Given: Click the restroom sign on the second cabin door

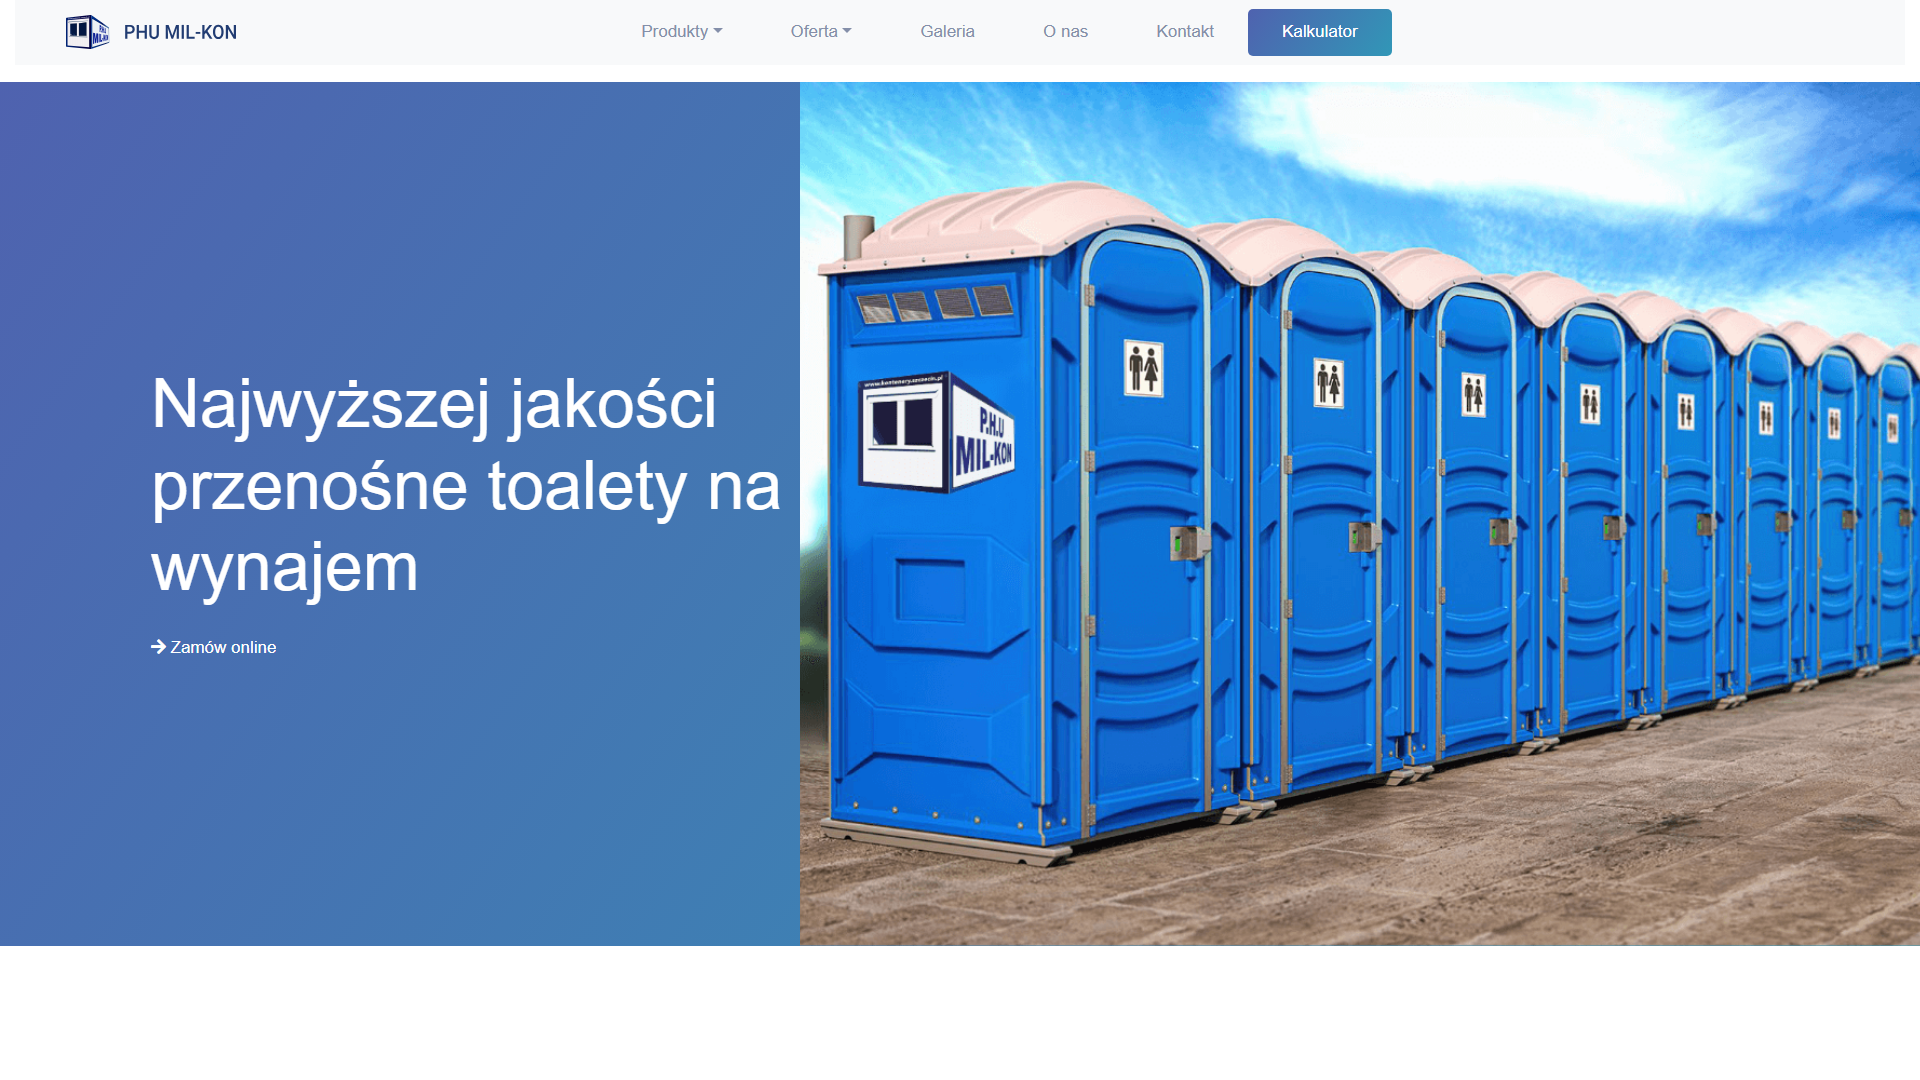Looking at the screenshot, I should 1328,383.
